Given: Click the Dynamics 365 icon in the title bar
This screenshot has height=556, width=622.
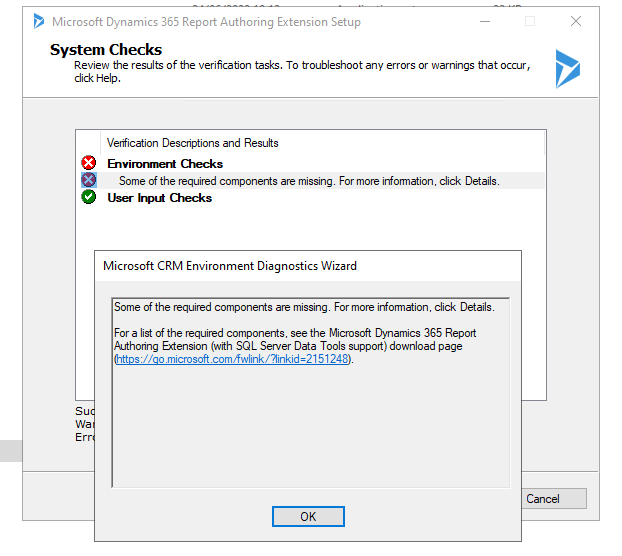Looking at the screenshot, I should point(38,21).
